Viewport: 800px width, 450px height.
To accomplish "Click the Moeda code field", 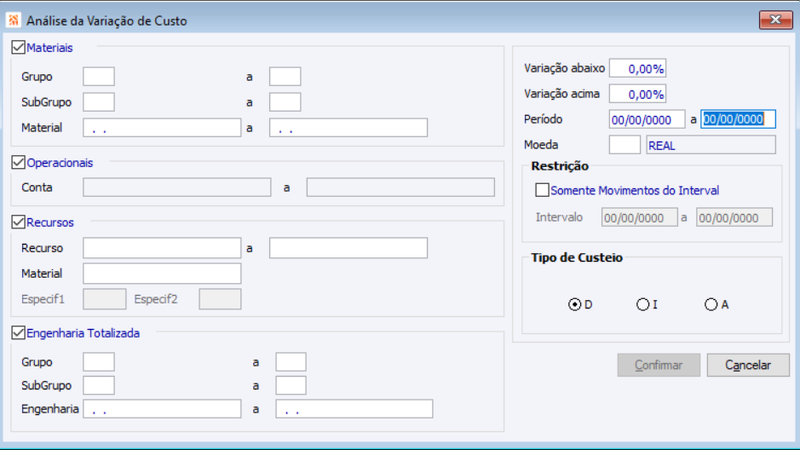I will pyautogui.click(x=625, y=145).
